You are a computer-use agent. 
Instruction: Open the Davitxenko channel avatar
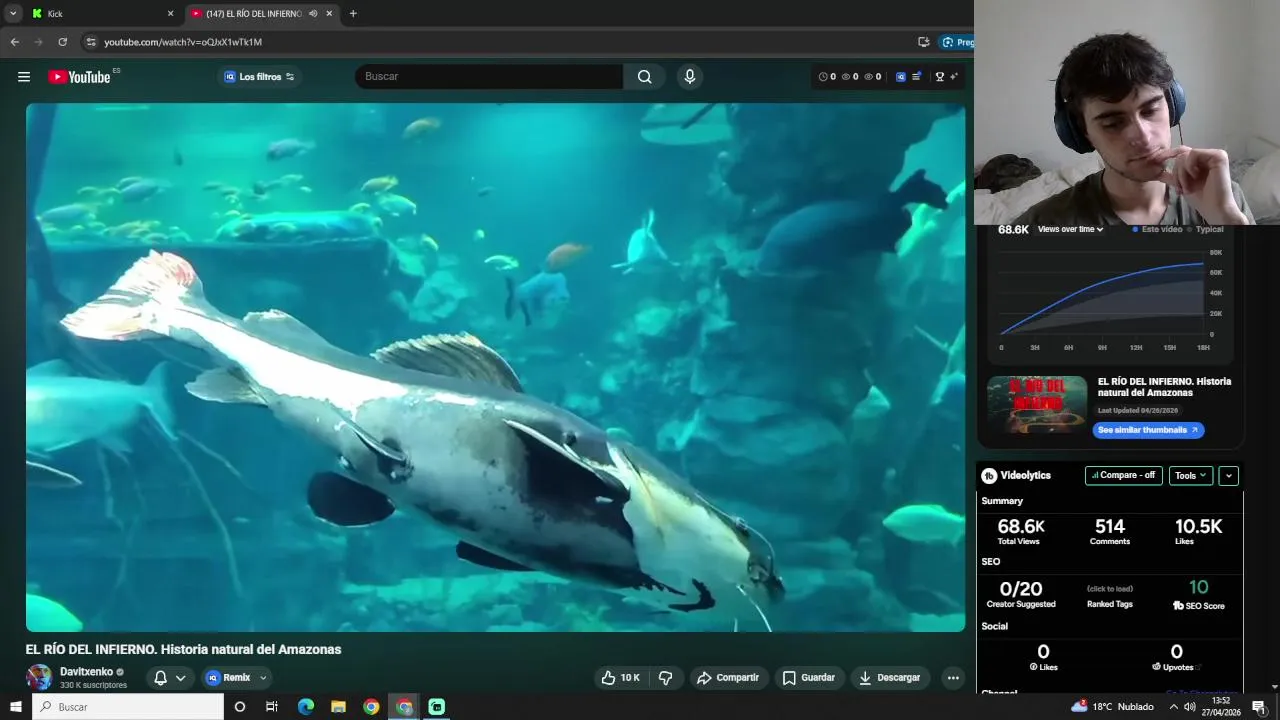pyautogui.click(x=39, y=677)
